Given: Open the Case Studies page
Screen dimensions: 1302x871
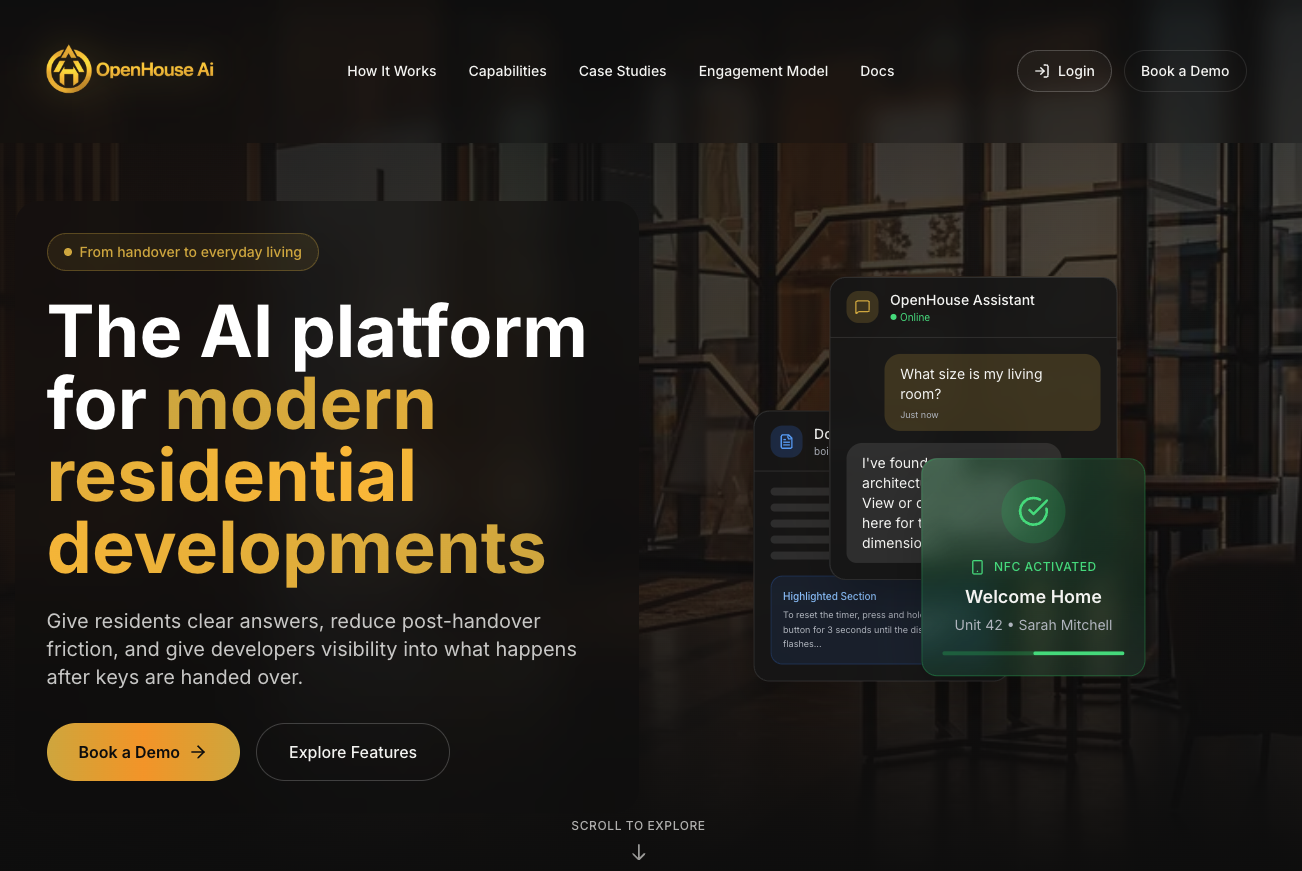Looking at the screenshot, I should pos(622,70).
